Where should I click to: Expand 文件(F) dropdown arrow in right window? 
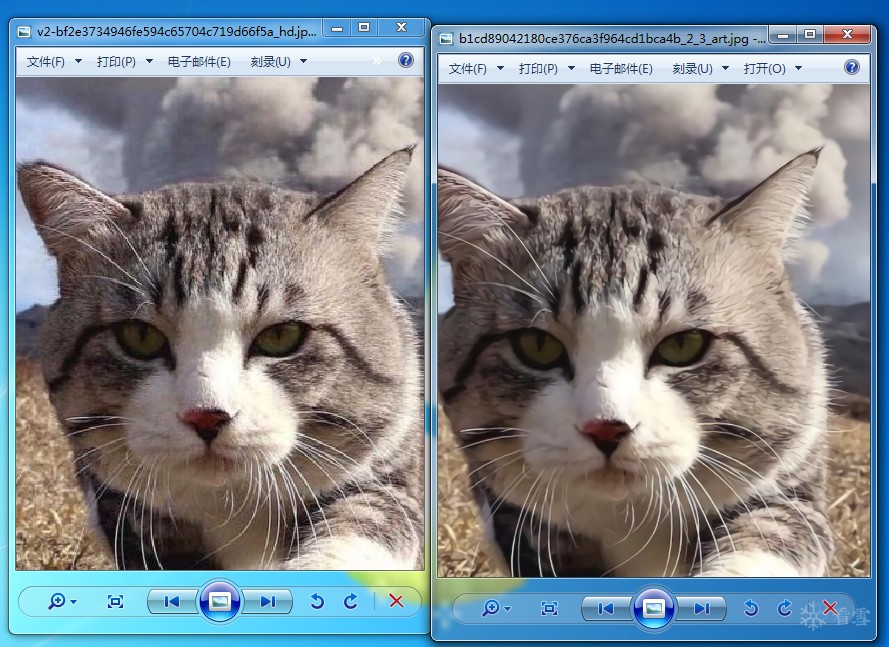click(x=500, y=69)
